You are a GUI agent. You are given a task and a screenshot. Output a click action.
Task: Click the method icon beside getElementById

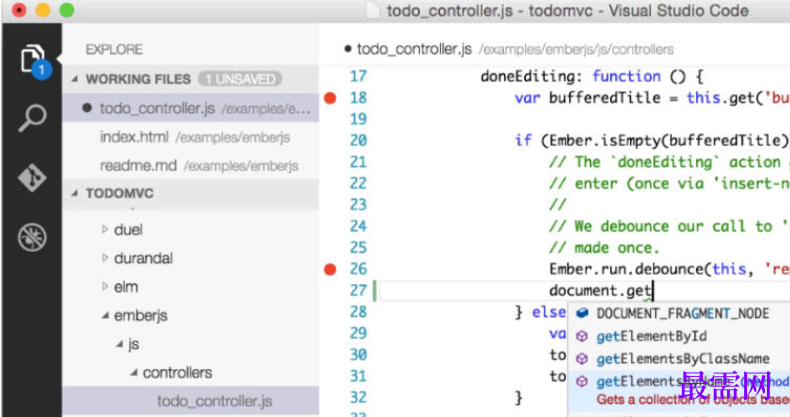pos(582,336)
